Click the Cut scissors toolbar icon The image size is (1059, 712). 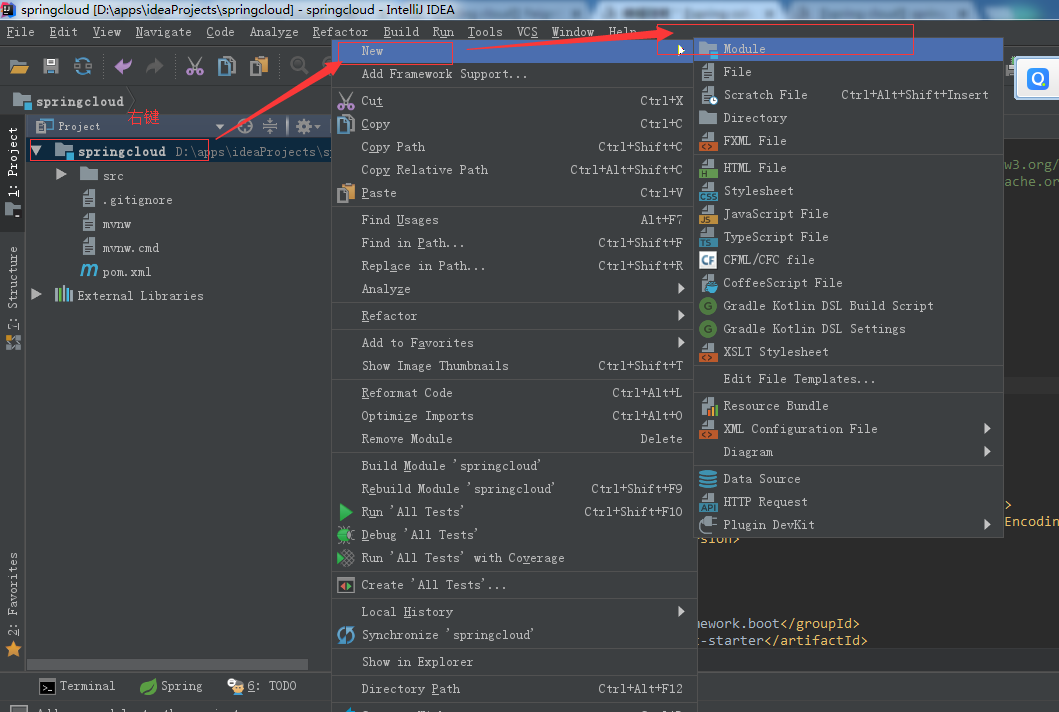point(195,66)
